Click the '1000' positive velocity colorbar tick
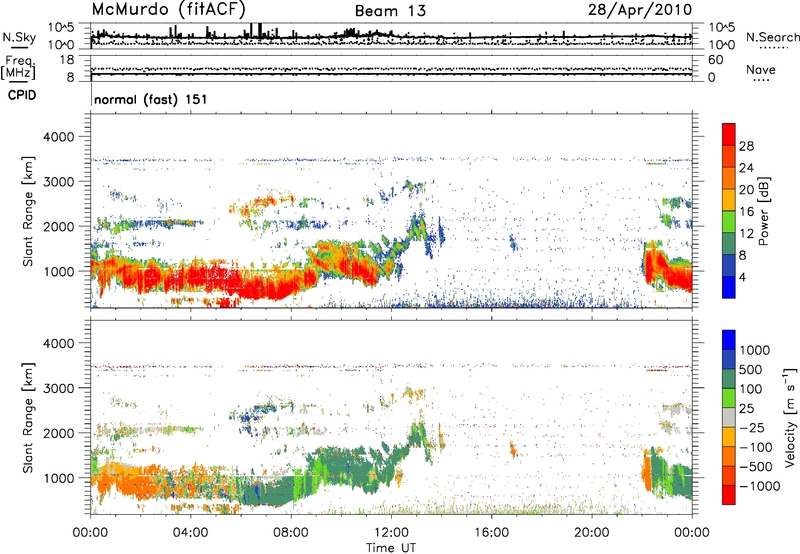 coord(755,350)
